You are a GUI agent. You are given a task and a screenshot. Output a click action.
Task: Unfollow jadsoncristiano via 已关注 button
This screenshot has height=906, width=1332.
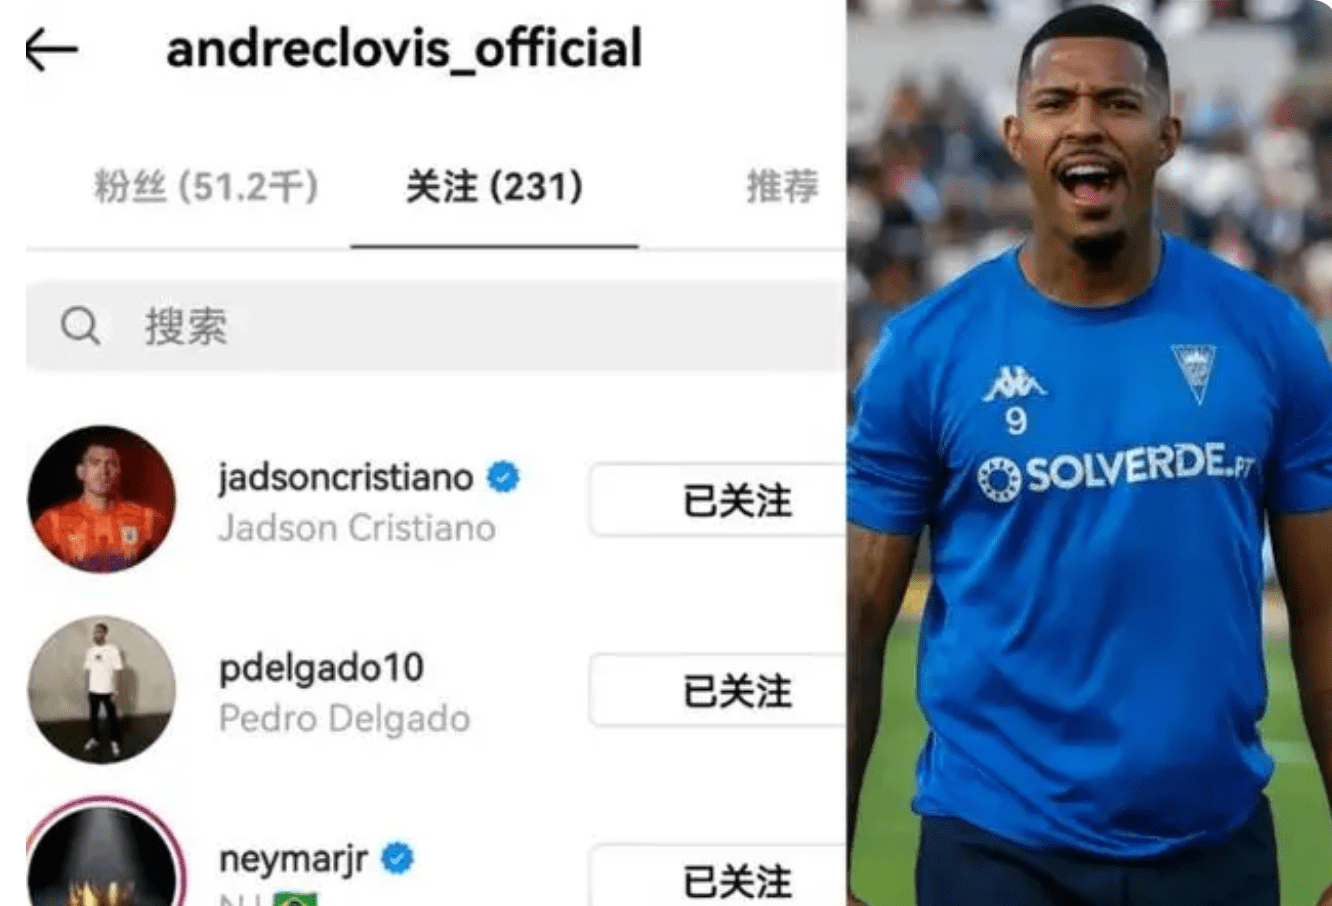coord(718,499)
